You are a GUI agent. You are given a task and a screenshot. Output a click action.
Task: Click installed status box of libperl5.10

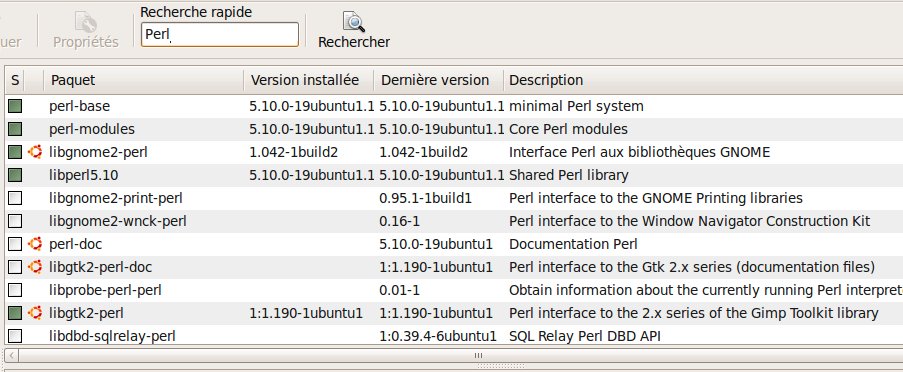pos(15,175)
